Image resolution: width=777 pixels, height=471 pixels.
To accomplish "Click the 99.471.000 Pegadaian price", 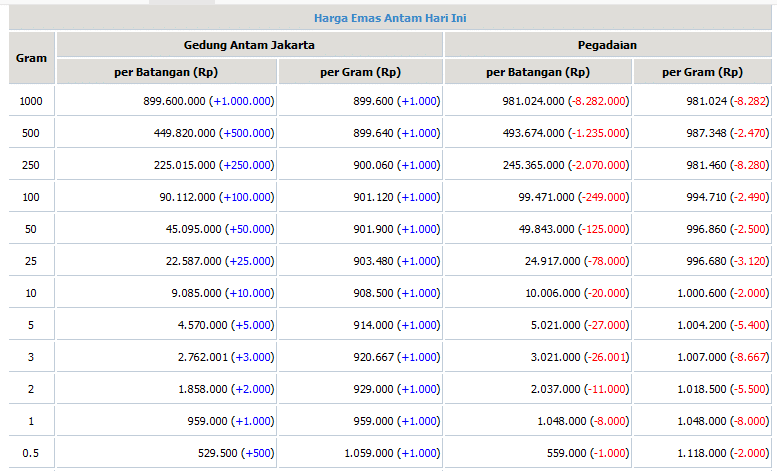I will coord(546,197).
